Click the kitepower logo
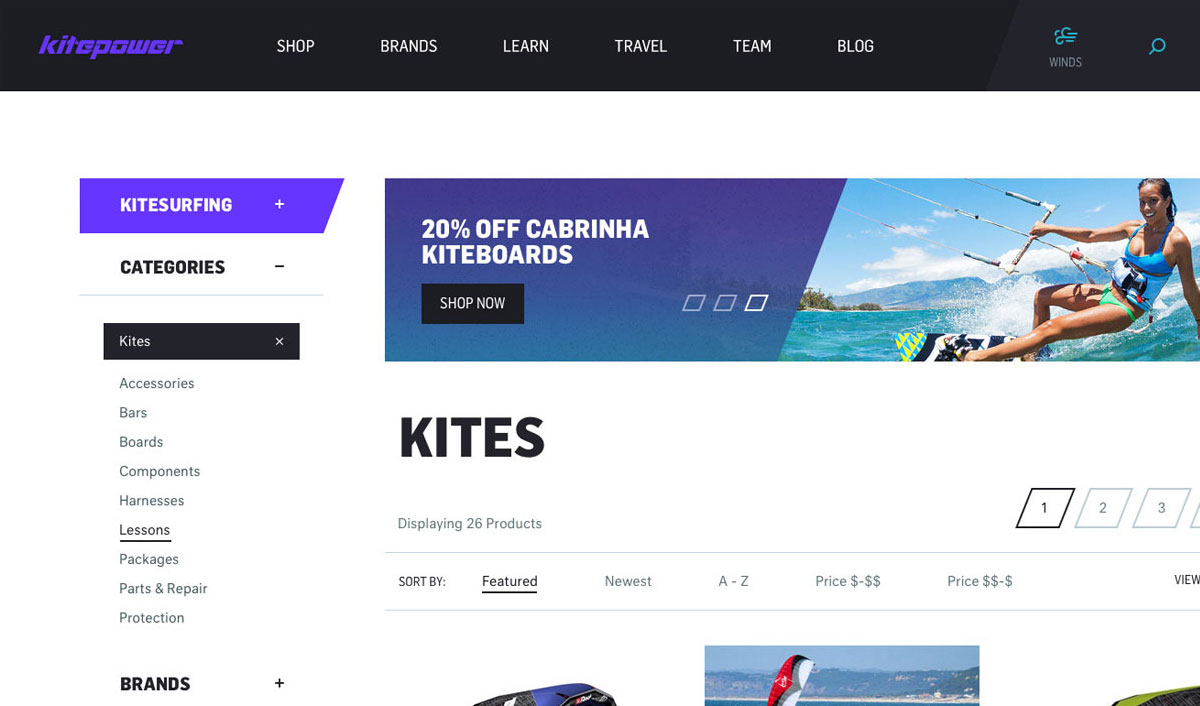The image size is (1200, 706). click(x=111, y=46)
